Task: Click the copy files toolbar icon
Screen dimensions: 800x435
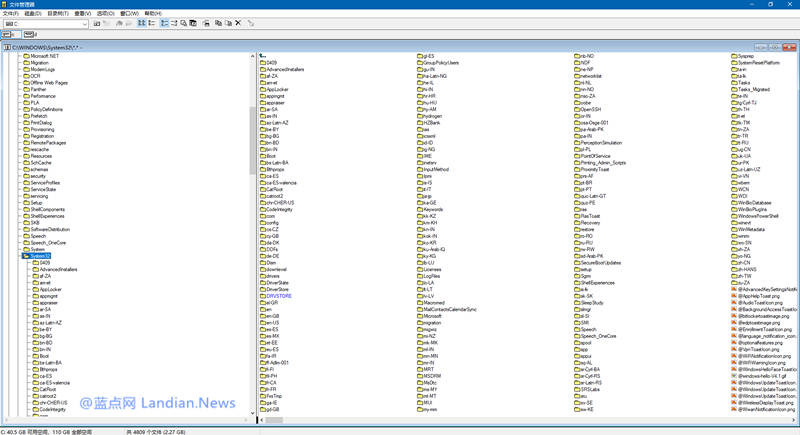Action: pyautogui.click(x=217, y=23)
